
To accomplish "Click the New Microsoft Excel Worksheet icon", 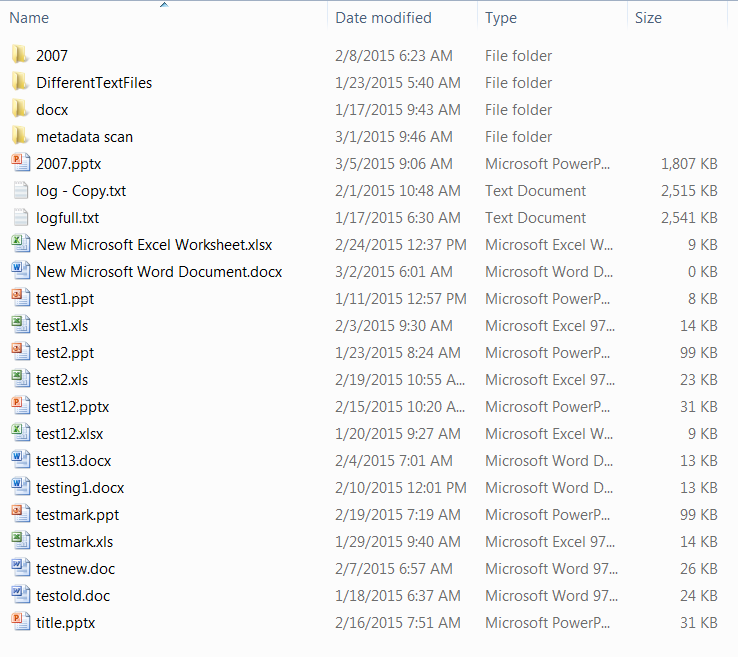I will [19, 245].
